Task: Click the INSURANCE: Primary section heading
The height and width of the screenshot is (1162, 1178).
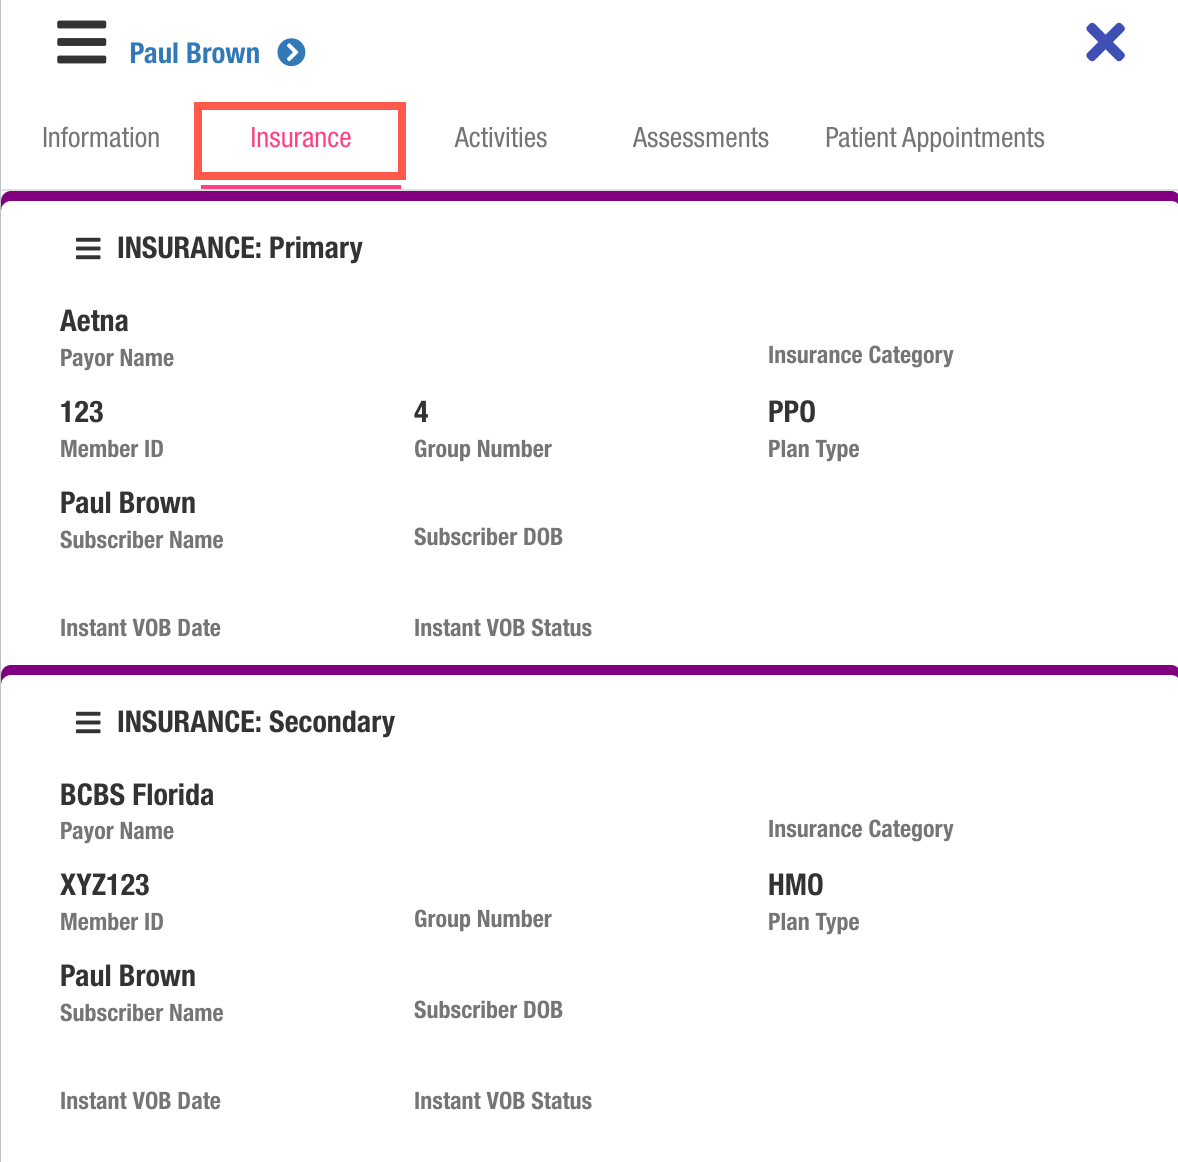Action: coord(239,248)
